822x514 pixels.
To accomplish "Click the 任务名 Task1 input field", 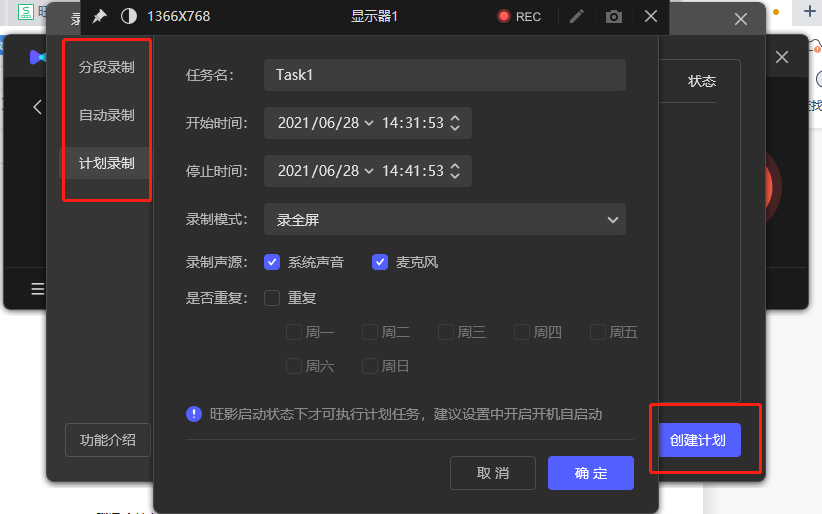I will [445, 75].
